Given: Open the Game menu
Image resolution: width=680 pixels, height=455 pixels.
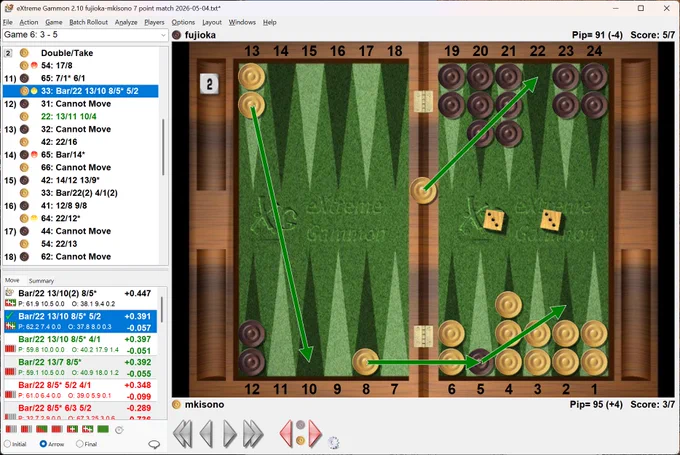Looking at the screenshot, I should pos(54,22).
